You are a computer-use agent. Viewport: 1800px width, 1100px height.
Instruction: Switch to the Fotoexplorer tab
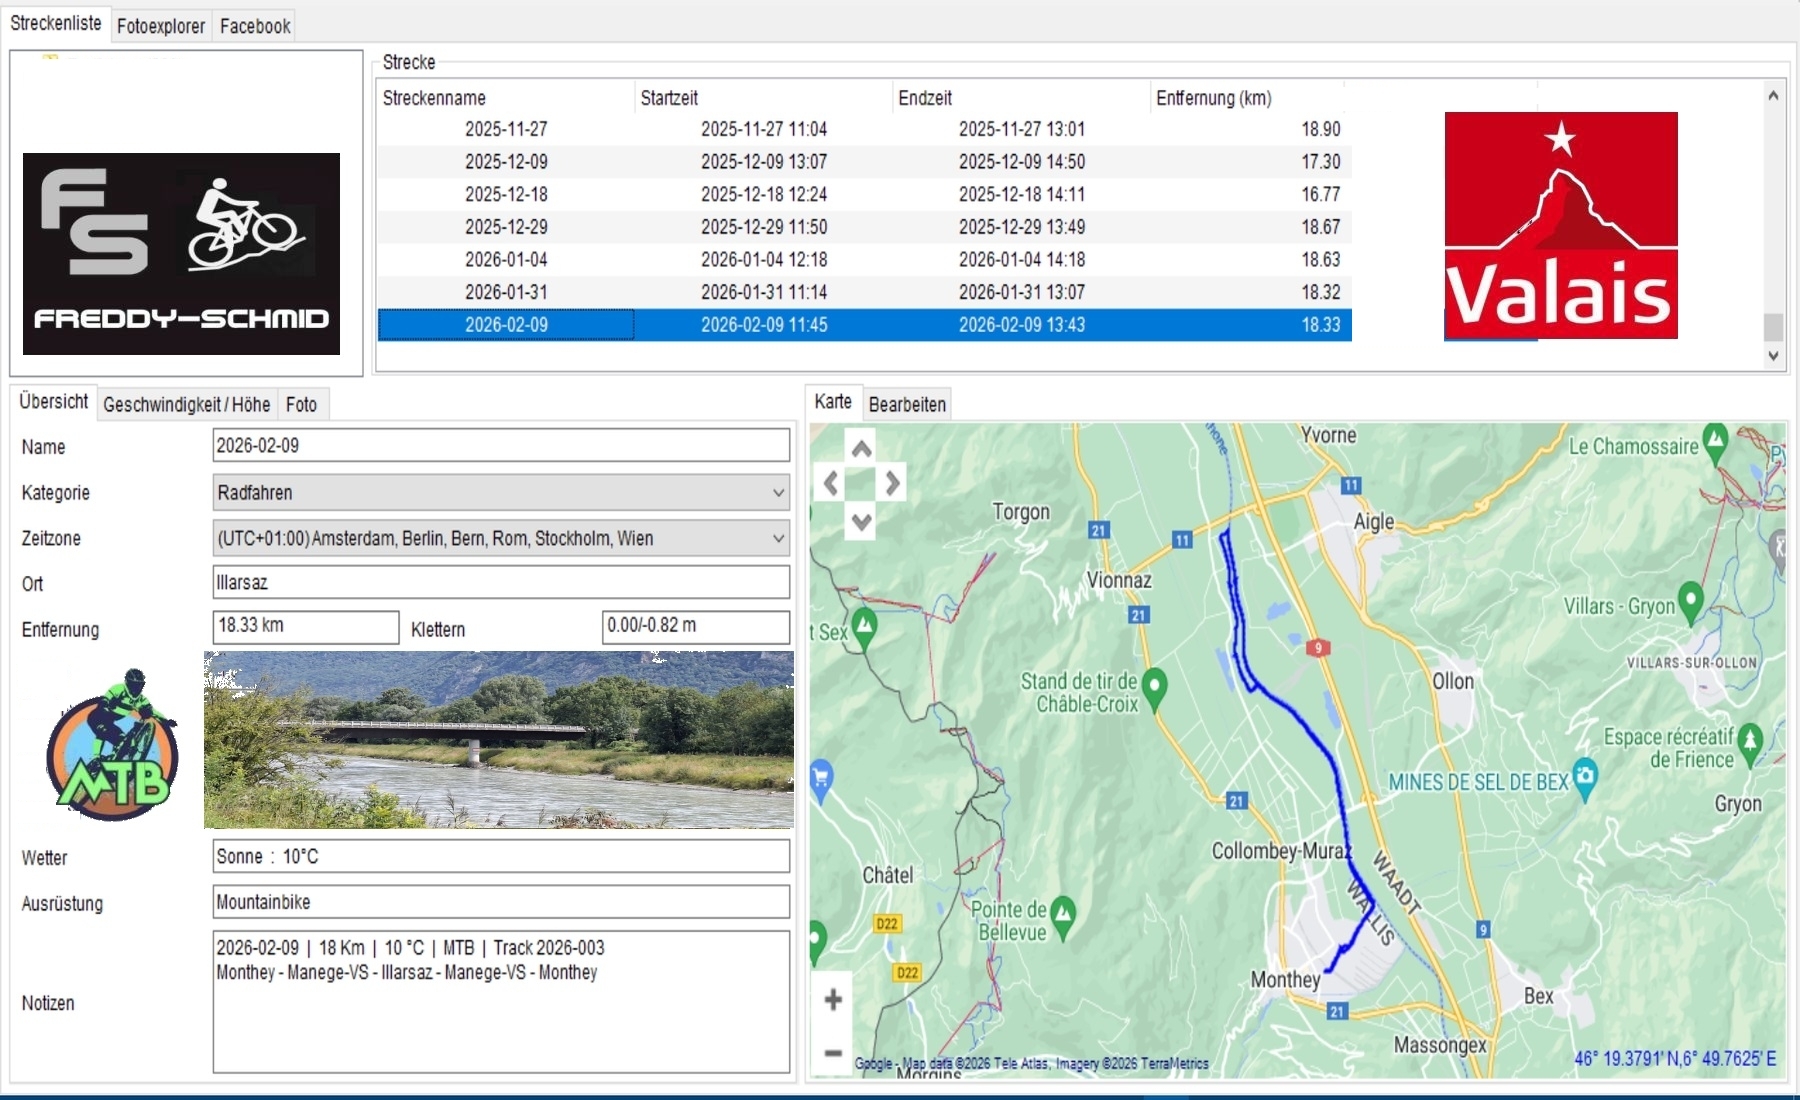[x=161, y=26]
